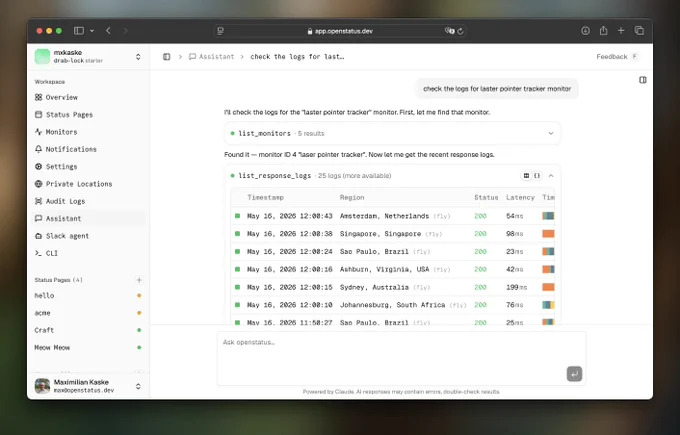Viewport: 680px width, 435px height.
Task: Click Safari share icon
Action: click(x=603, y=31)
